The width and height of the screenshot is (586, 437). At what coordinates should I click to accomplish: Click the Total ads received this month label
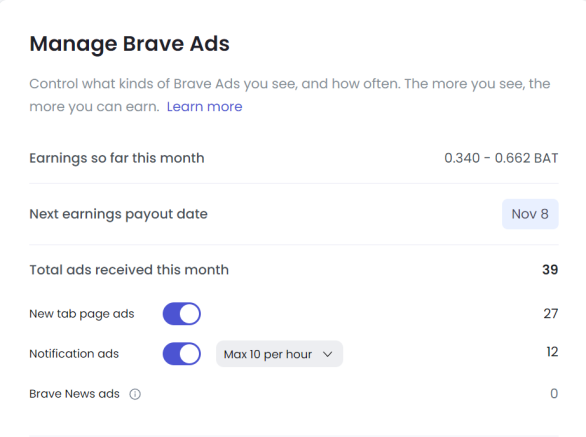tap(129, 270)
